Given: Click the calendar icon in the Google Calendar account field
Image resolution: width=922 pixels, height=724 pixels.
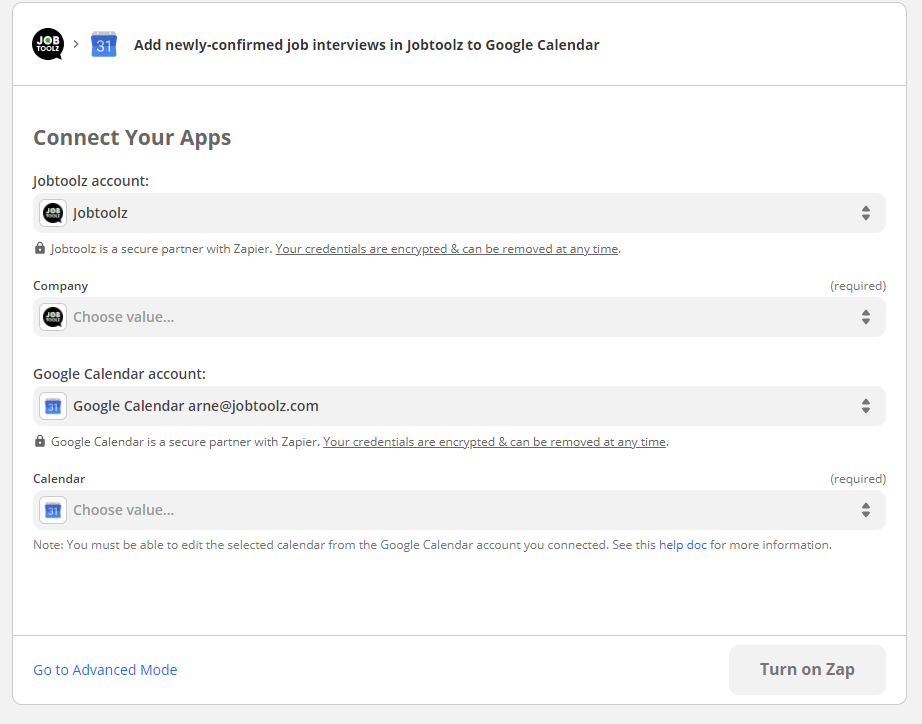Looking at the screenshot, I should point(53,406).
